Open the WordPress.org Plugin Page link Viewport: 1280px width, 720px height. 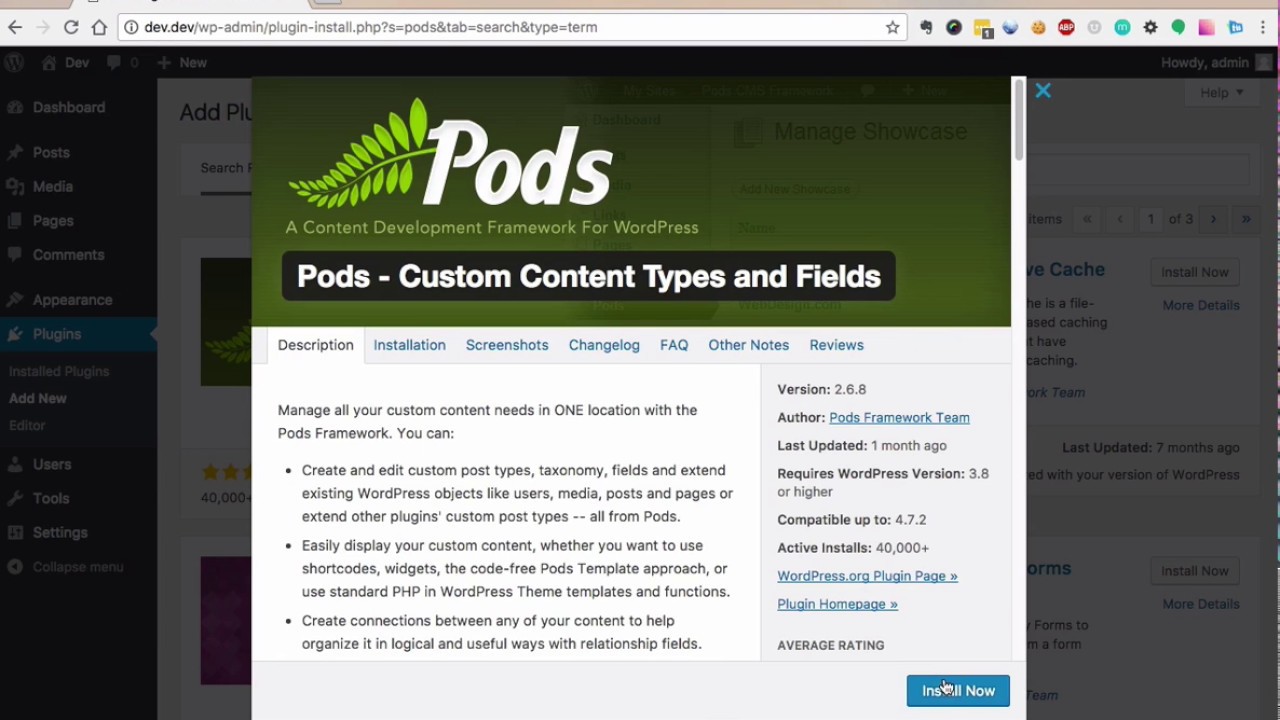[867, 576]
